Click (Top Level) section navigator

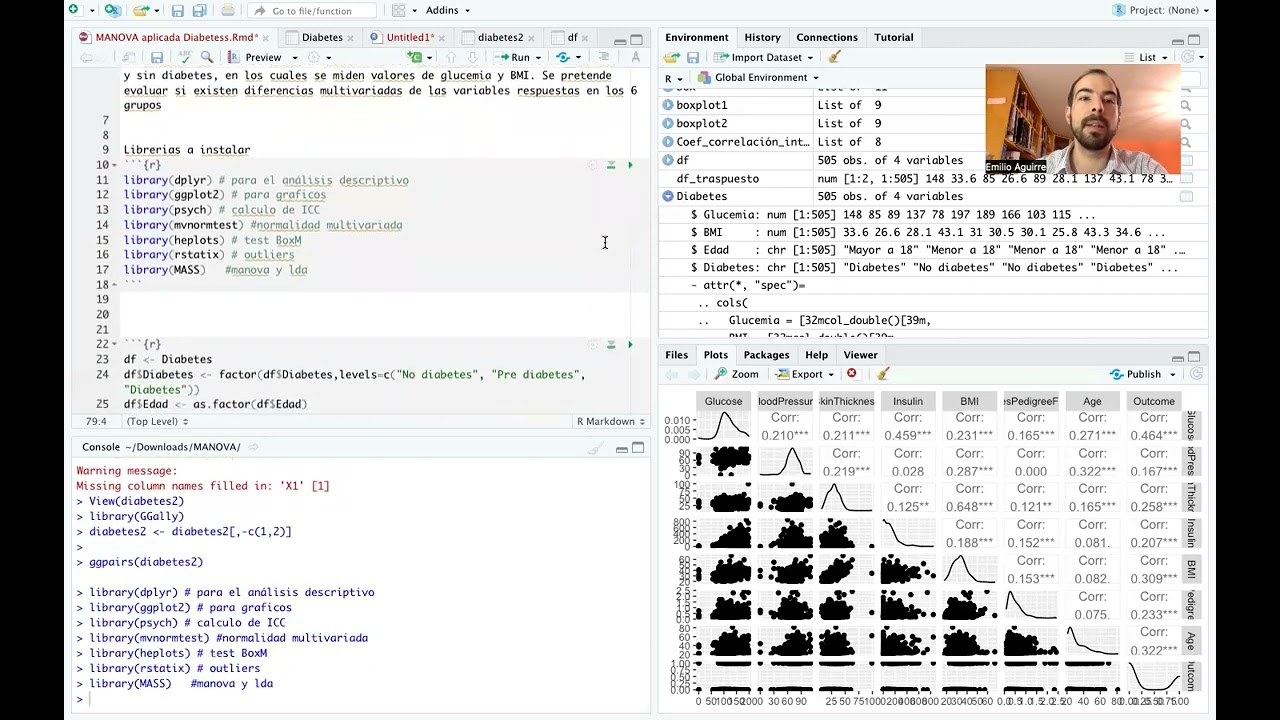157,421
